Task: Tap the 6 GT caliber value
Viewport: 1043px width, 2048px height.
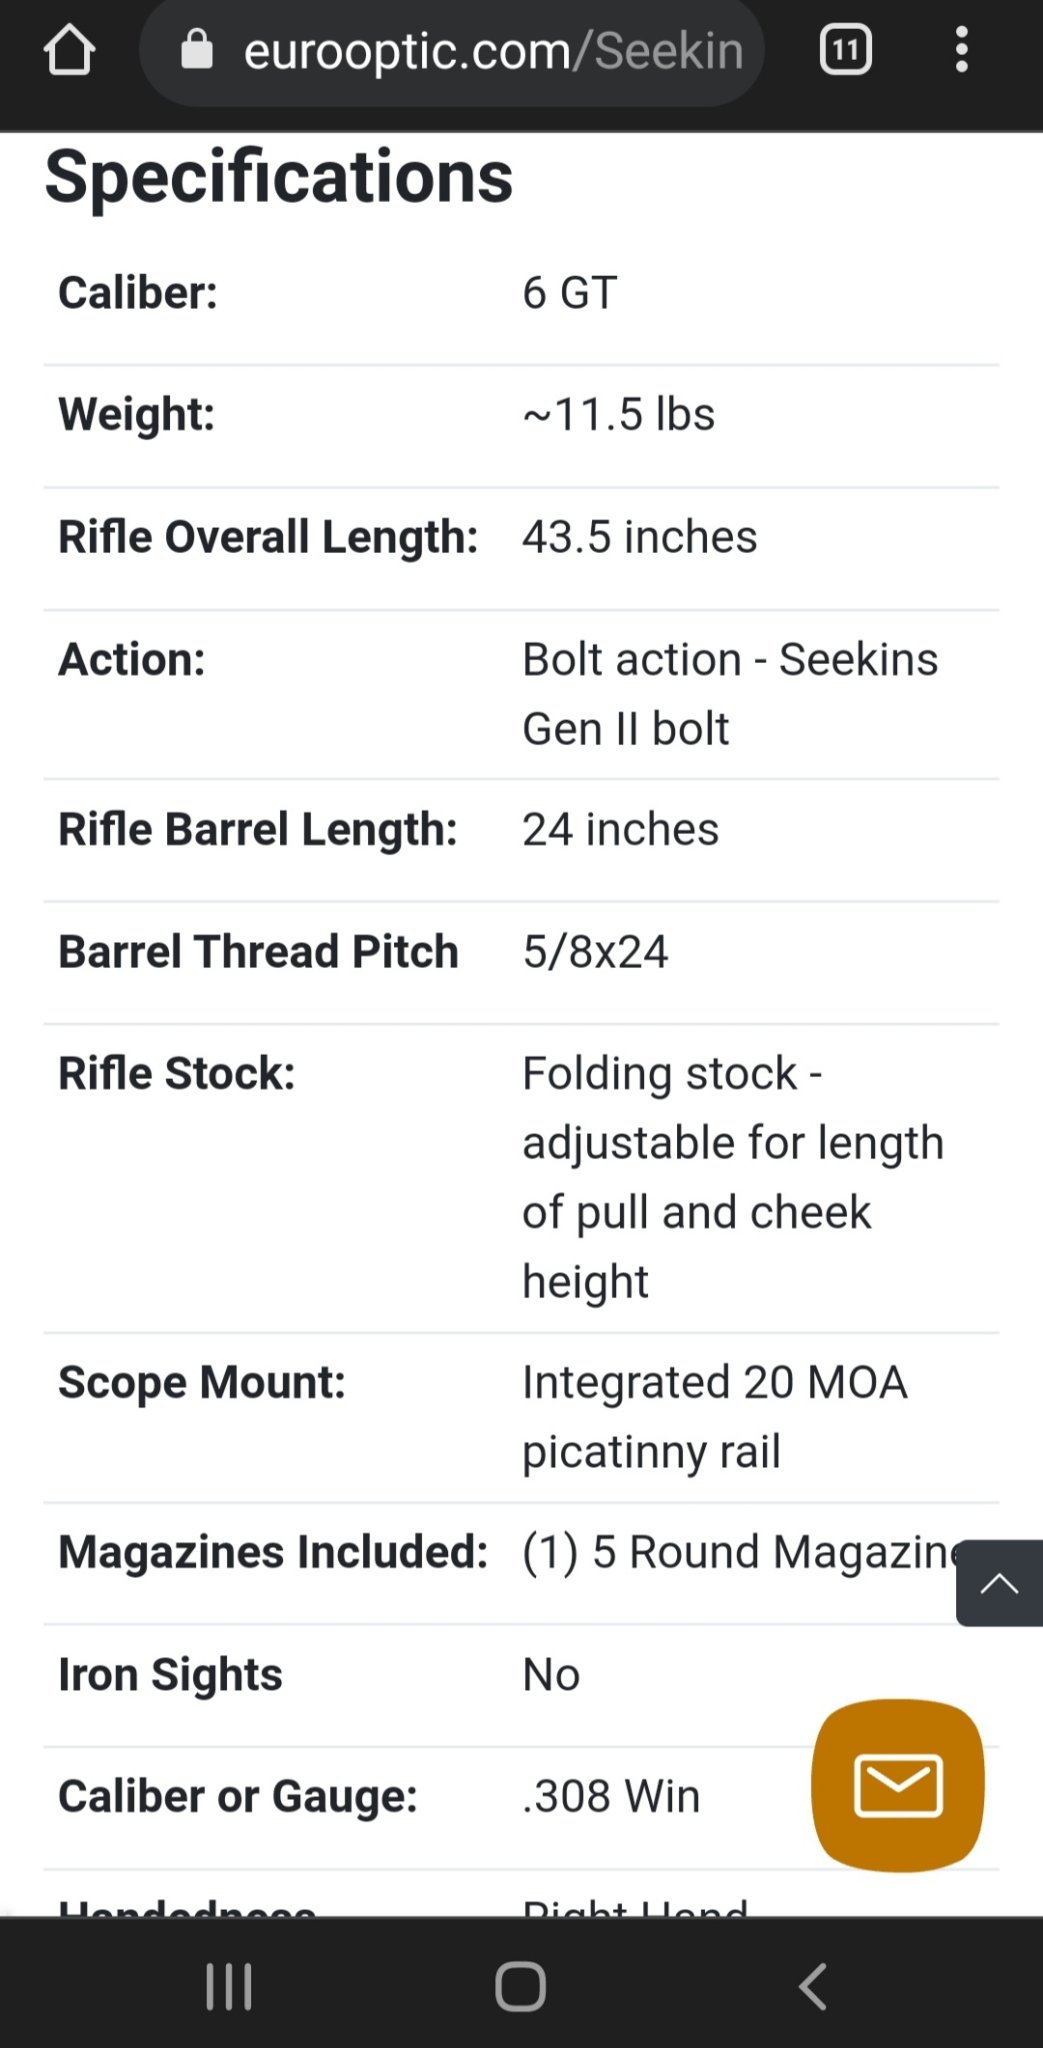Action: (x=569, y=293)
